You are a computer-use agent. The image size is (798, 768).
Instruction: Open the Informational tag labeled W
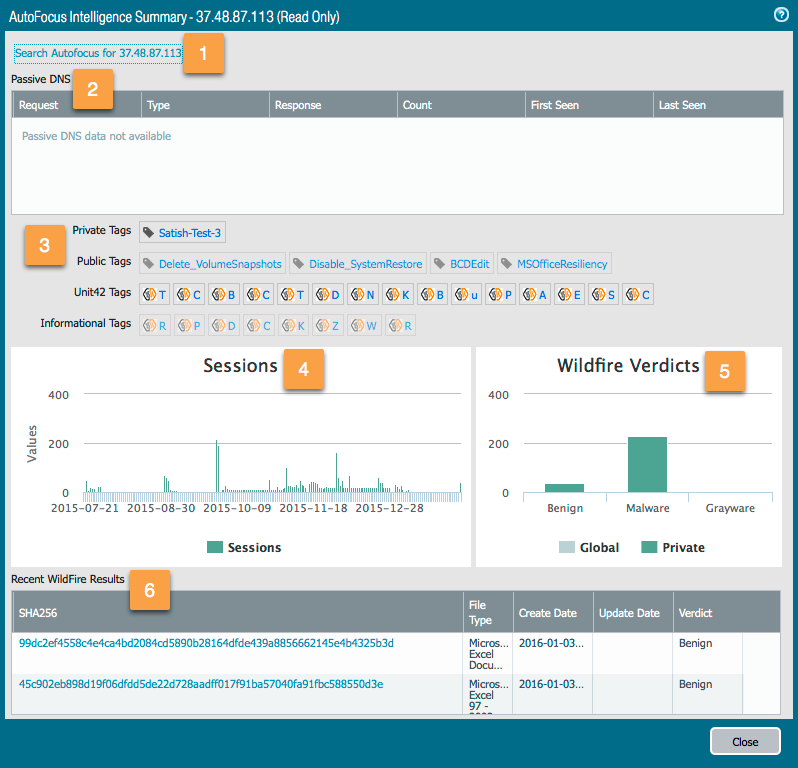click(x=362, y=325)
